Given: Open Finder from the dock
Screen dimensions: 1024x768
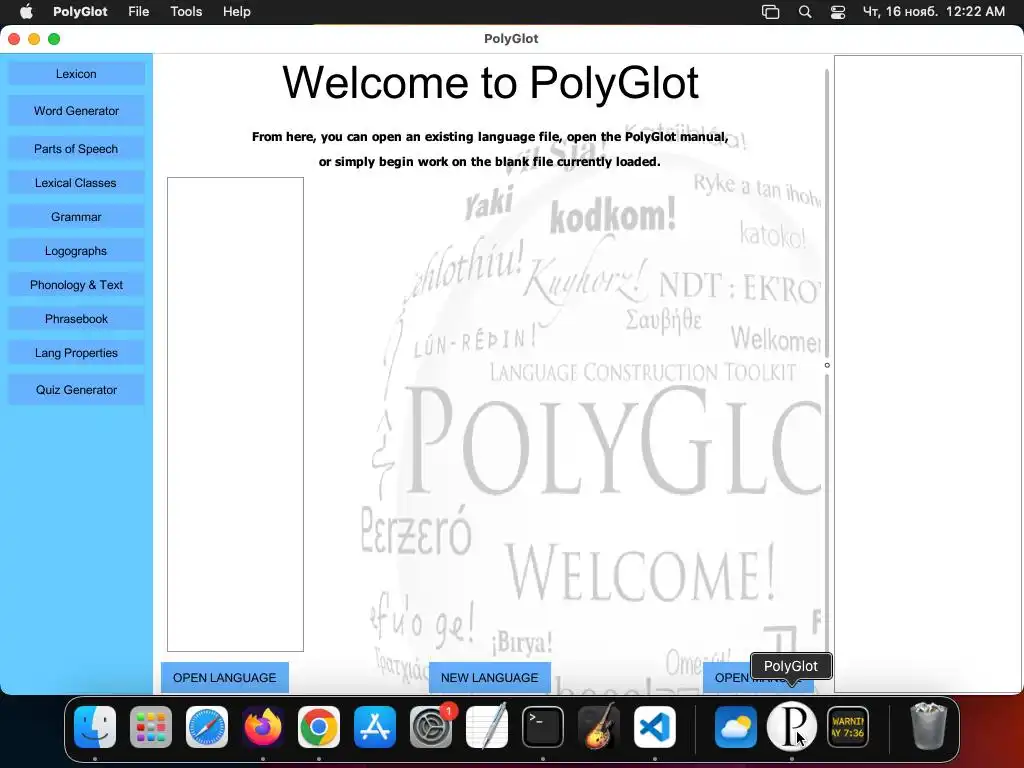Looking at the screenshot, I should [95, 727].
